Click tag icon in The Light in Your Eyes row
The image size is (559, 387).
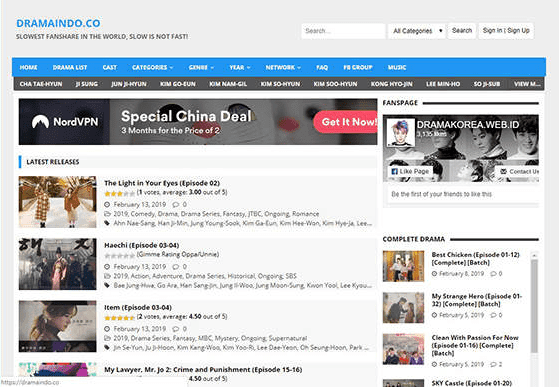(x=107, y=223)
